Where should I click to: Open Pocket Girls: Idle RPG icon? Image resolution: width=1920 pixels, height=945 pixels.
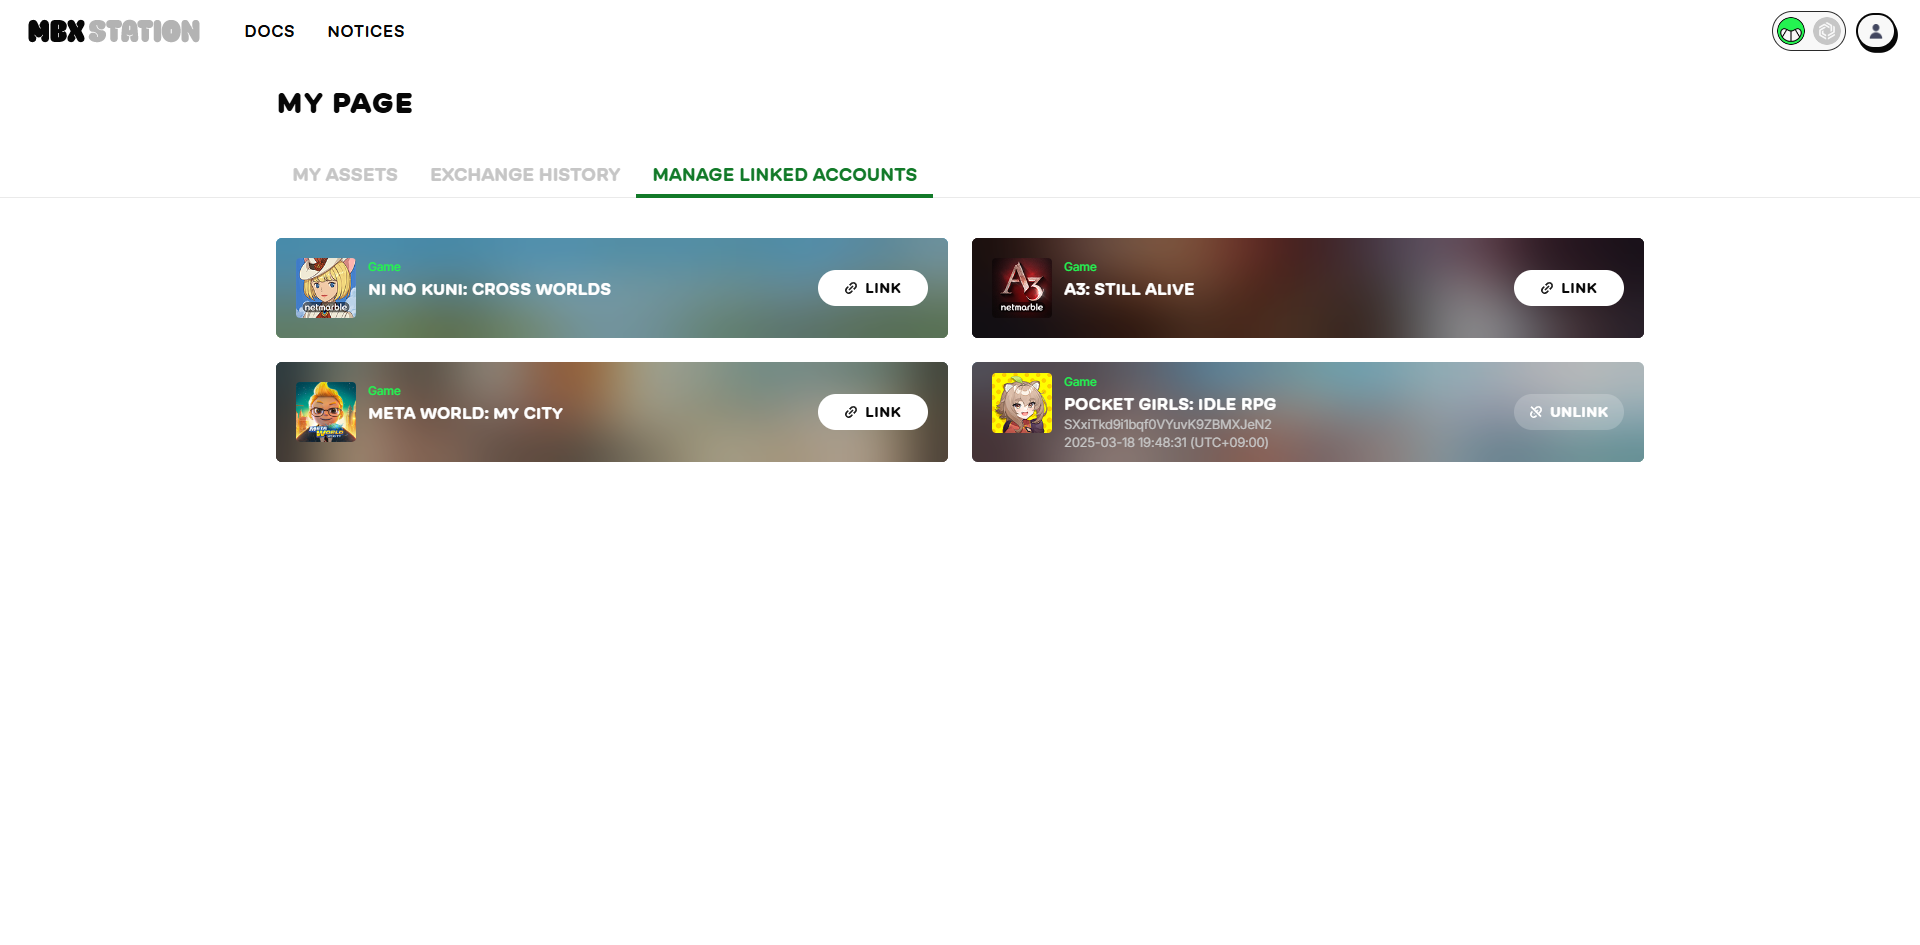coord(1022,403)
